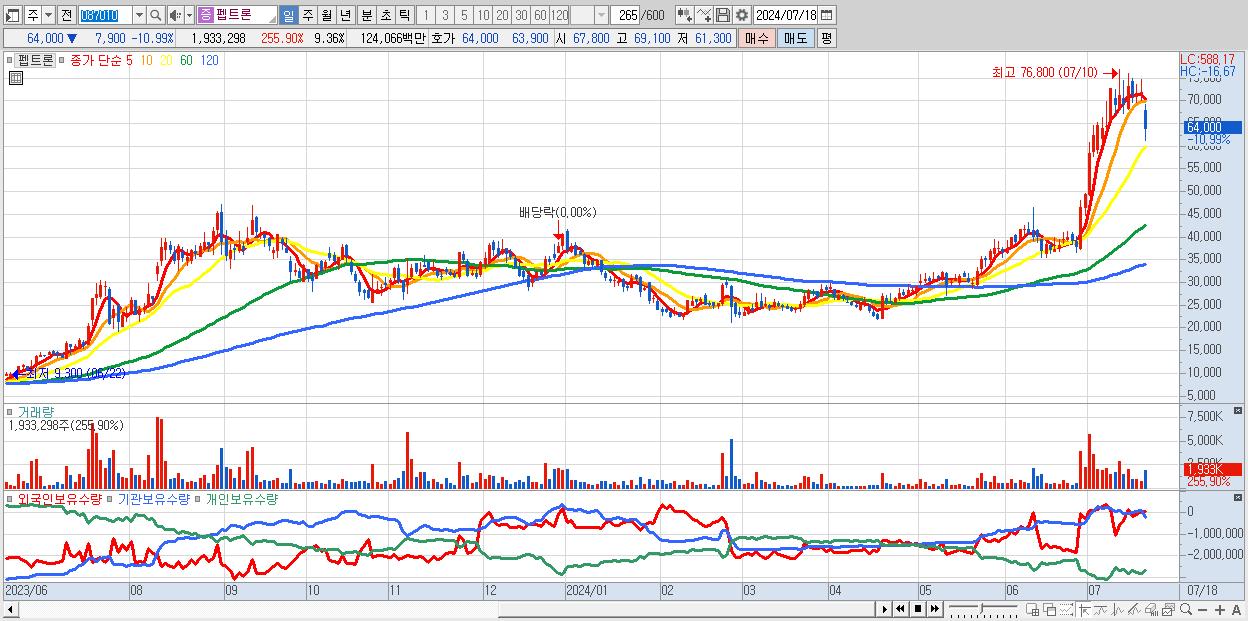Image resolution: width=1248 pixels, height=621 pixels.
Task: Click the A text tool icon
Action: (x=1237, y=609)
